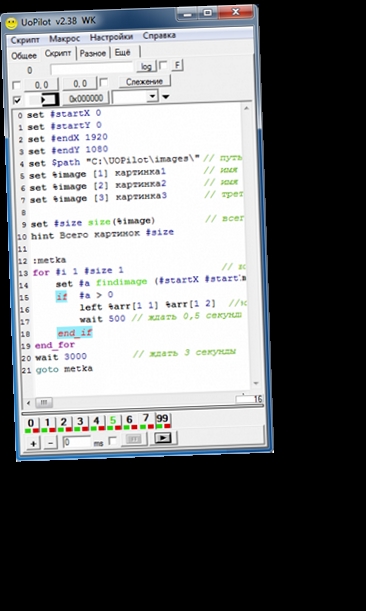Click script line 'set #endY 1080'

(x=68, y=150)
